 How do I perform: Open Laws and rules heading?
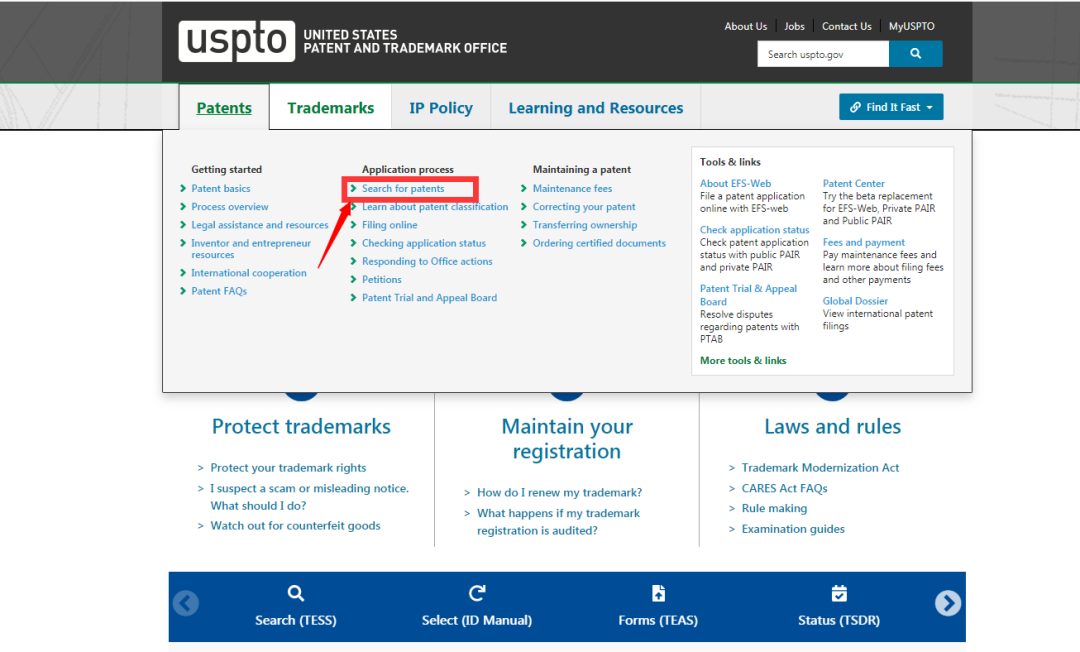click(832, 426)
